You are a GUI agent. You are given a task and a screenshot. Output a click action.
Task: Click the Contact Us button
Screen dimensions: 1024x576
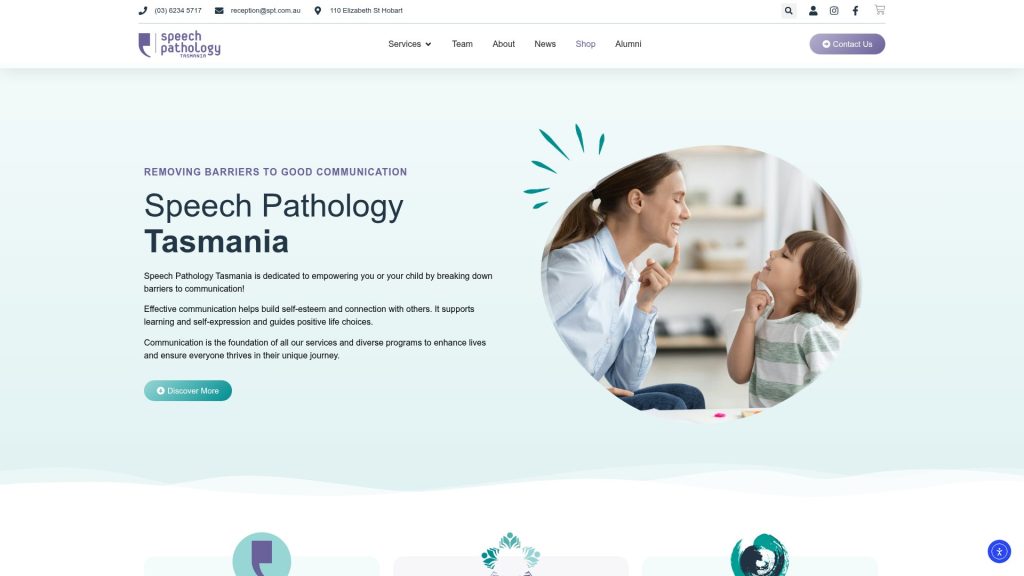847,44
